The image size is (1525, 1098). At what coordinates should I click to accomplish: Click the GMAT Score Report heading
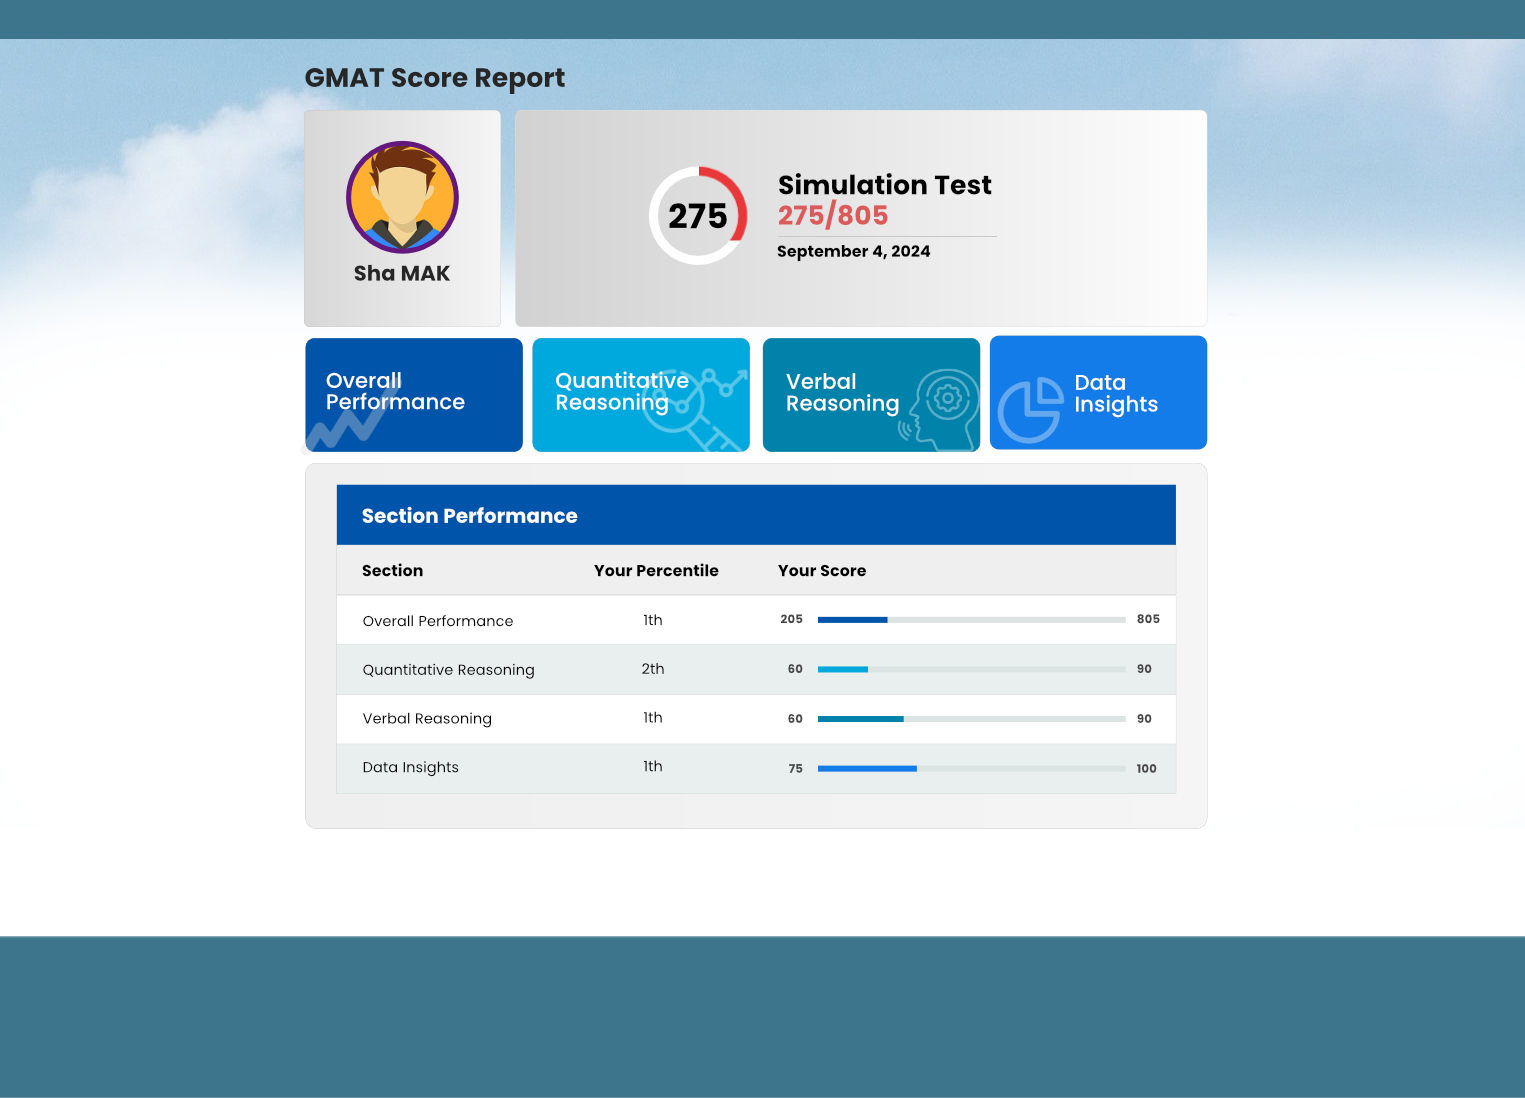pos(435,78)
